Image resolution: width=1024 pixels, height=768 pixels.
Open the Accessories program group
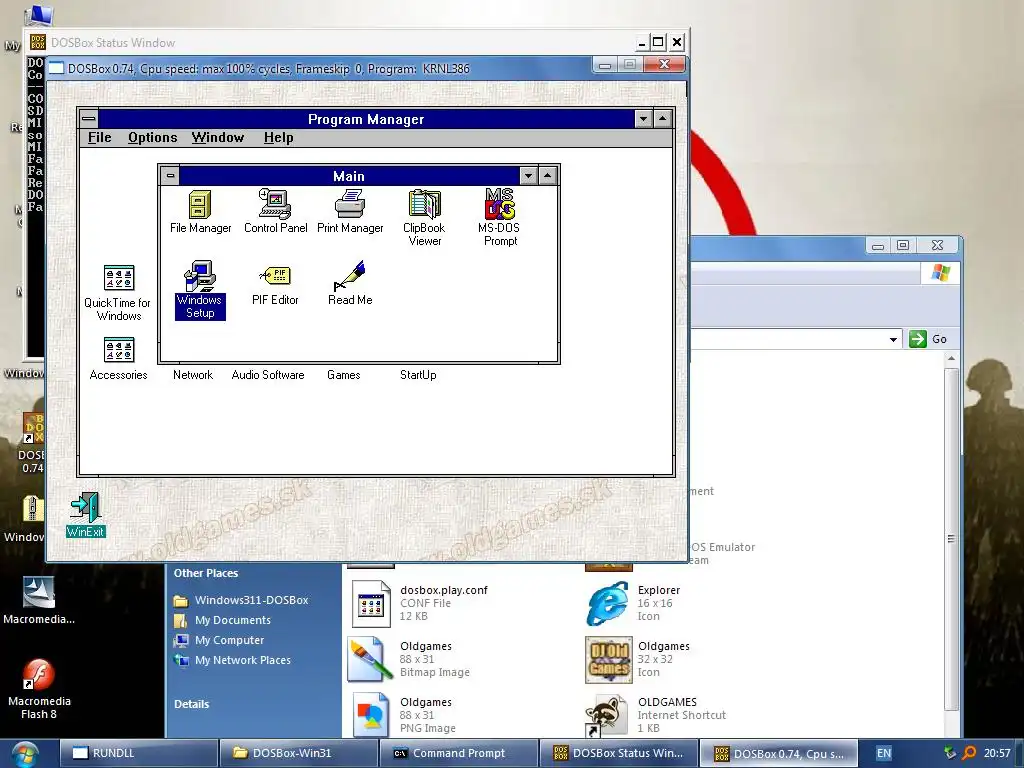pos(118,359)
